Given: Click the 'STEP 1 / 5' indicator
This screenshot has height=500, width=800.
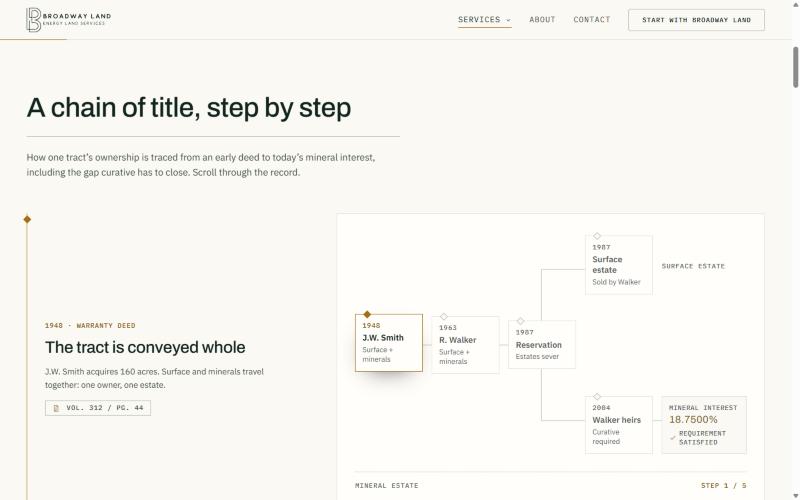Looking at the screenshot, I should click(723, 486).
